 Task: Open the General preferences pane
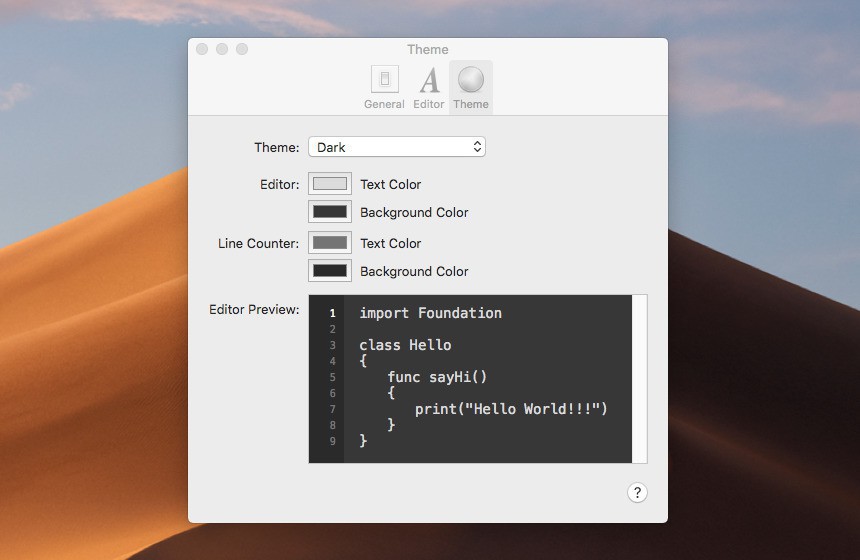click(384, 87)
